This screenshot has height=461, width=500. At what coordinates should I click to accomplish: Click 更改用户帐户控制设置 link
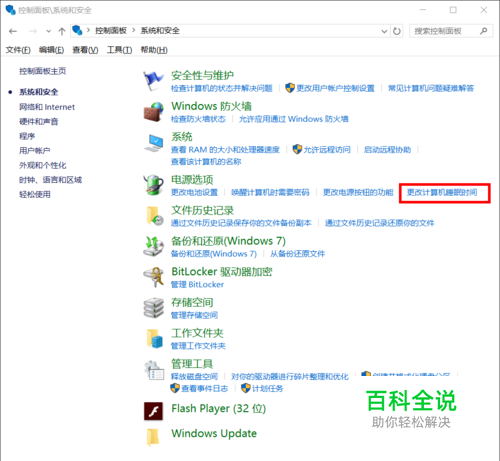335,88
